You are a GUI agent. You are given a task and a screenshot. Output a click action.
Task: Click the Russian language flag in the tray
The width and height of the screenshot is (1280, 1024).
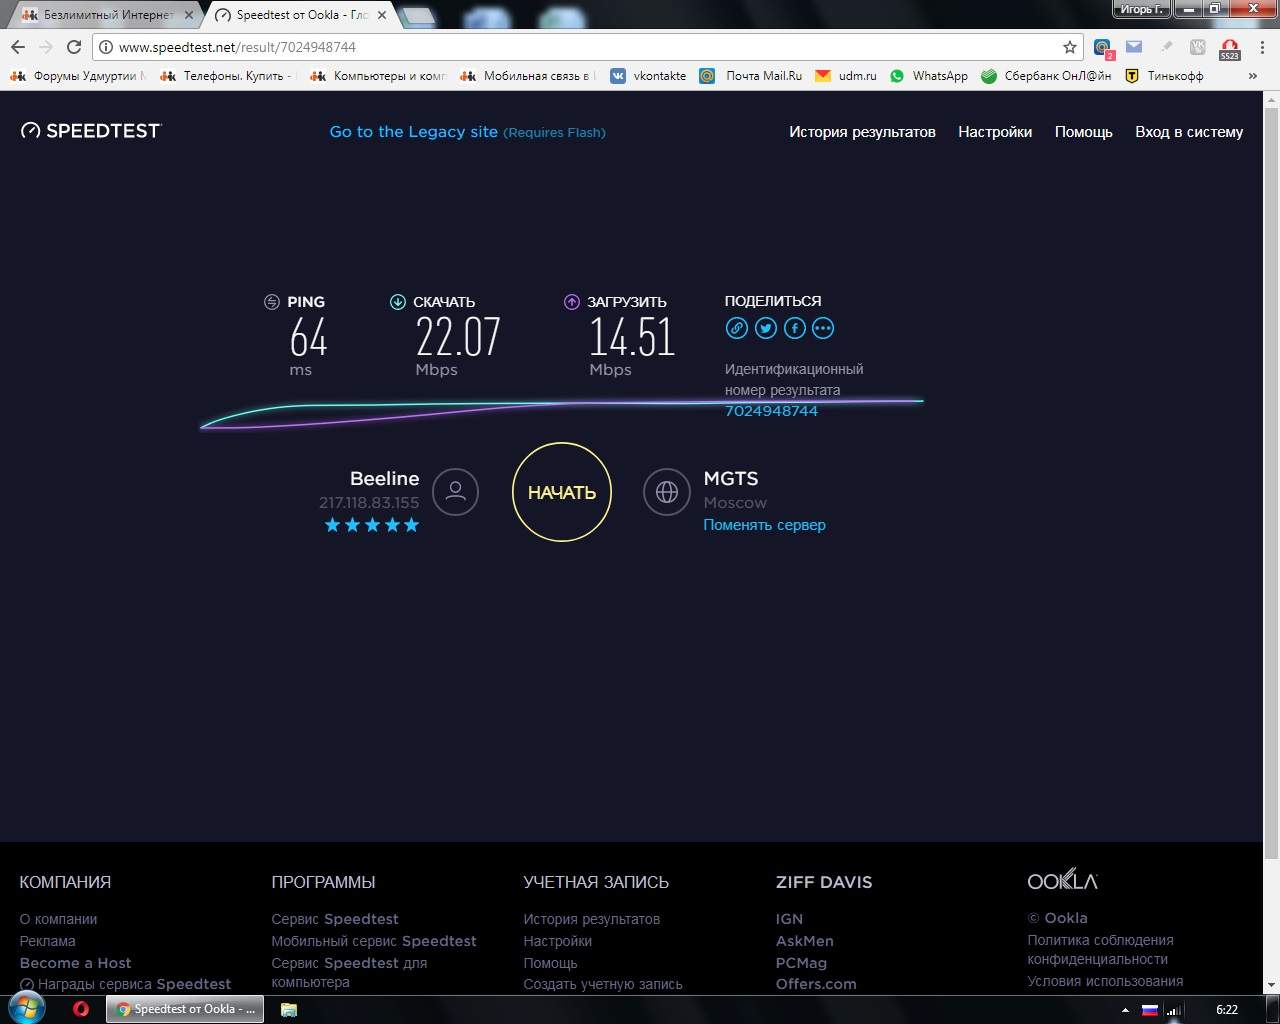[x=1150, y=1010]
